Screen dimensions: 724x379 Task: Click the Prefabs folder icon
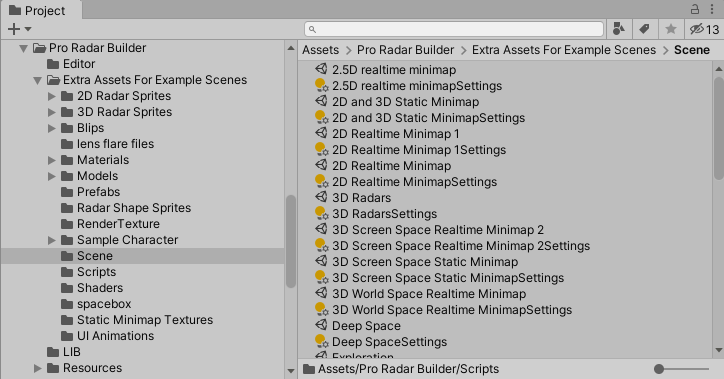click(67, 192)
